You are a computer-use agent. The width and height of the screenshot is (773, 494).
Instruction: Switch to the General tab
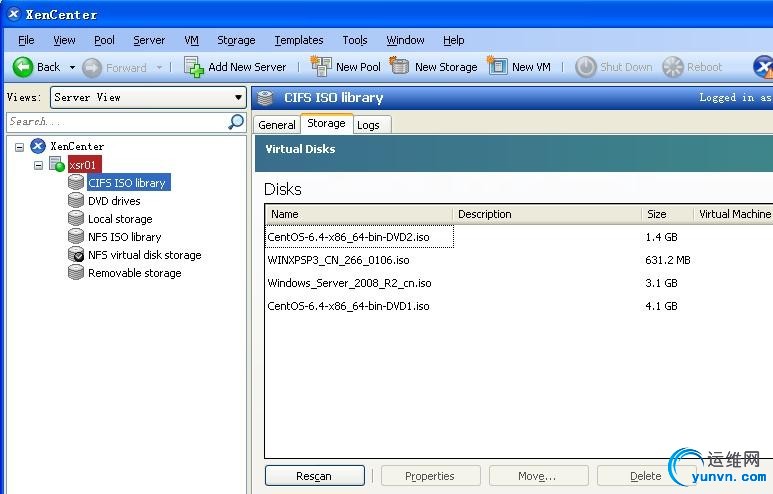(x=277, y=125)
